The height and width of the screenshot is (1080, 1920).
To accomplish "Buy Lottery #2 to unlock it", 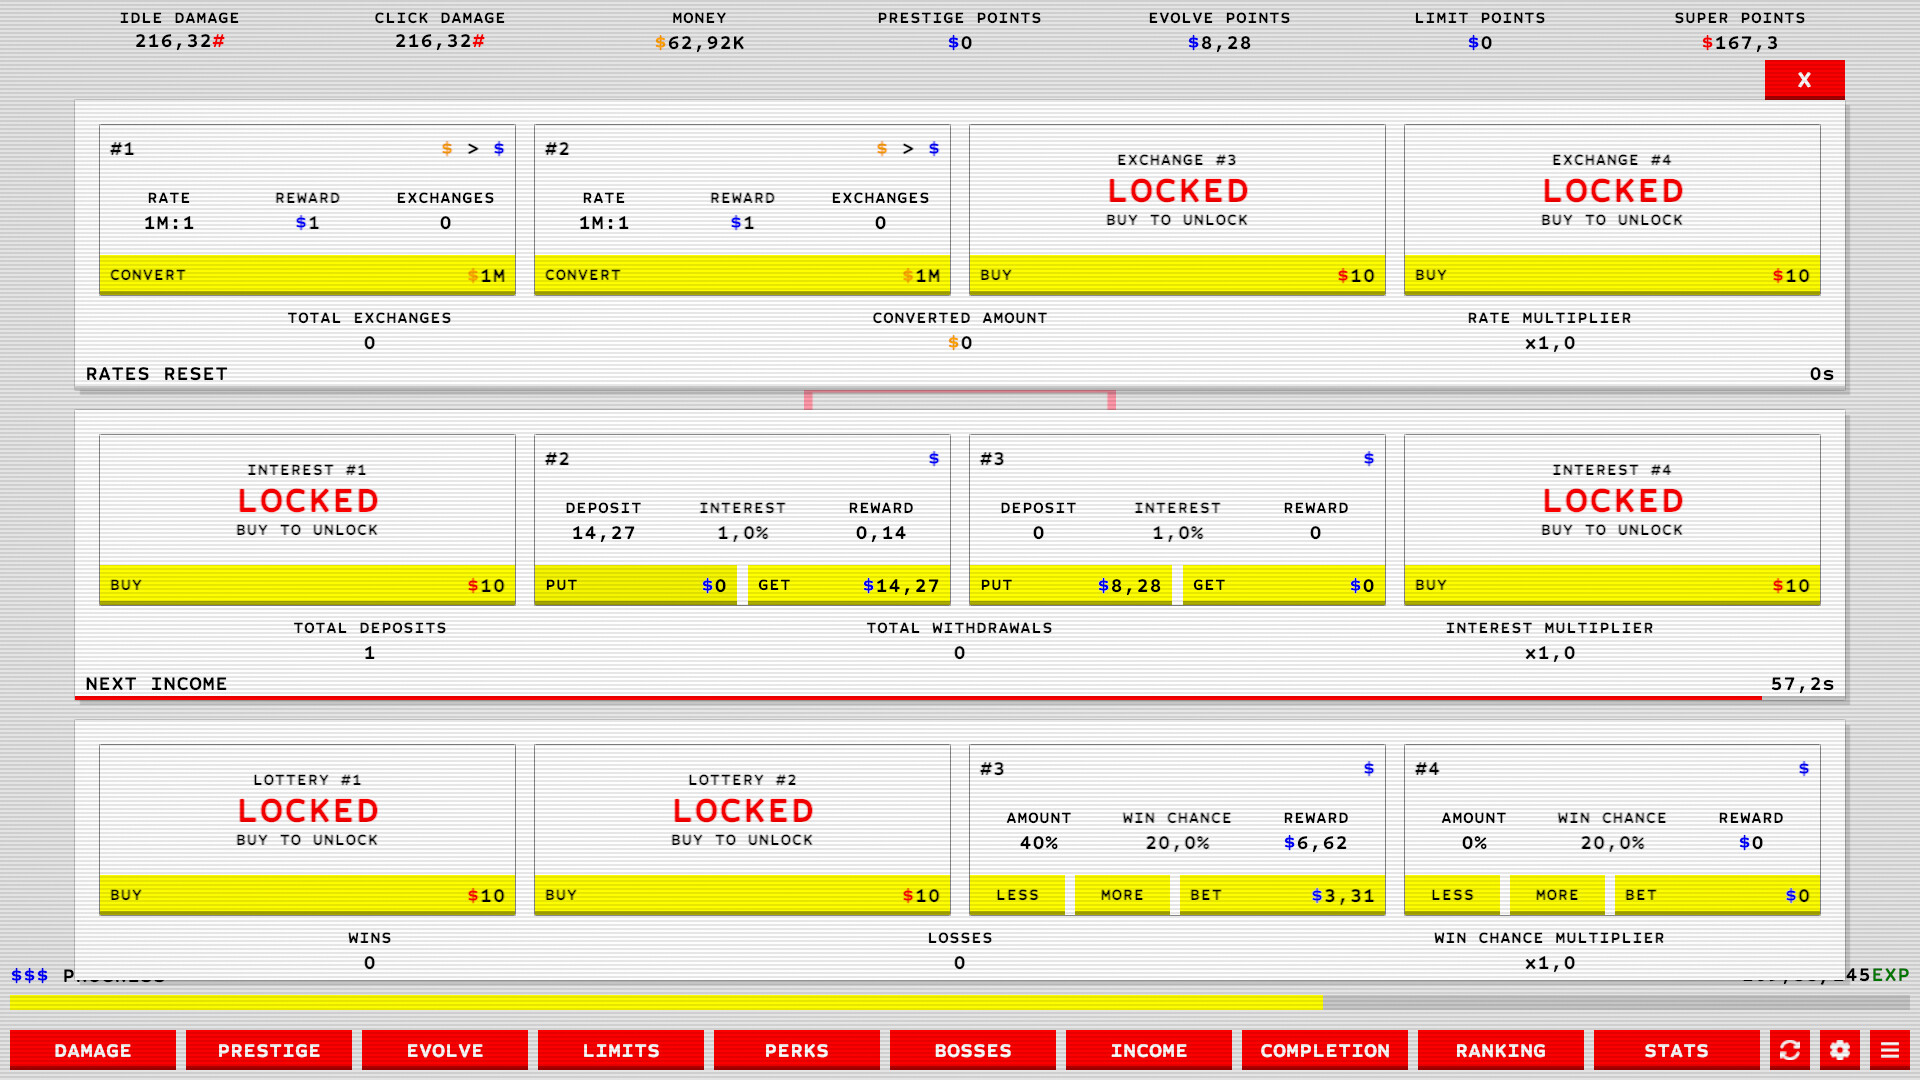I will pos(742,895).
